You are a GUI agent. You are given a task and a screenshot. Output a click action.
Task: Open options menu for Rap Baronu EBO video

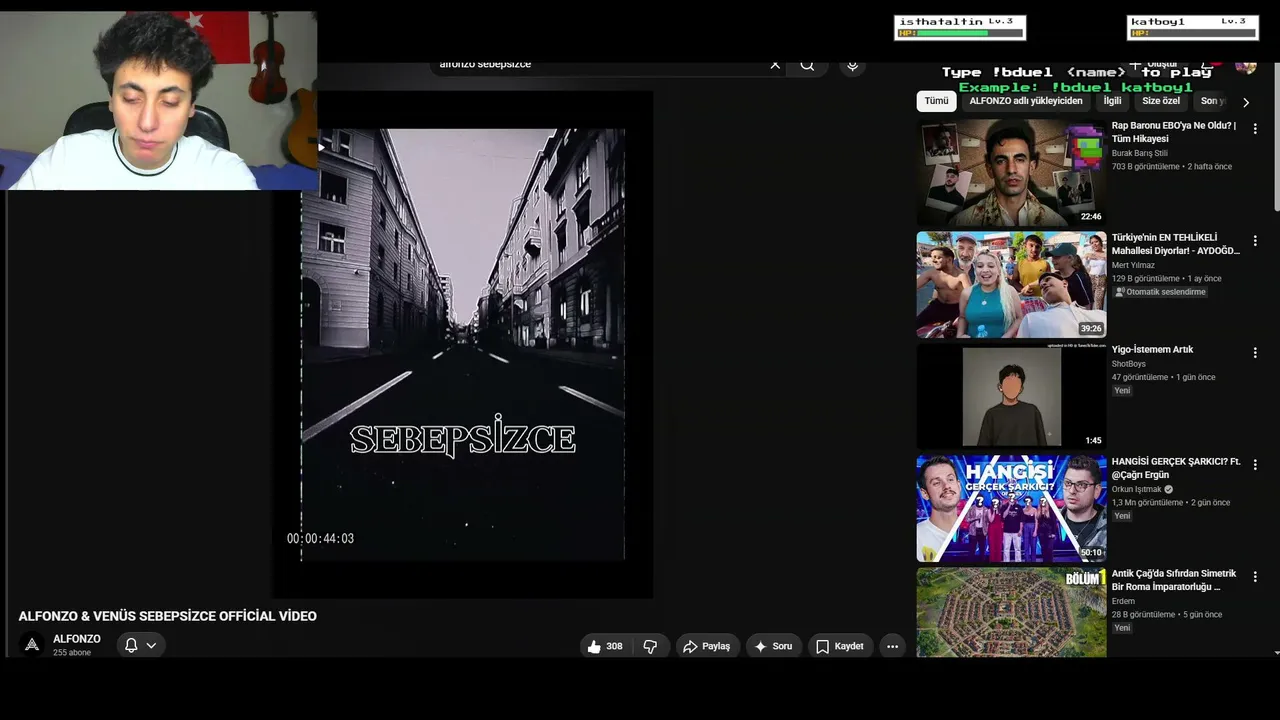pyautogui.click(x=1255, y=129)
